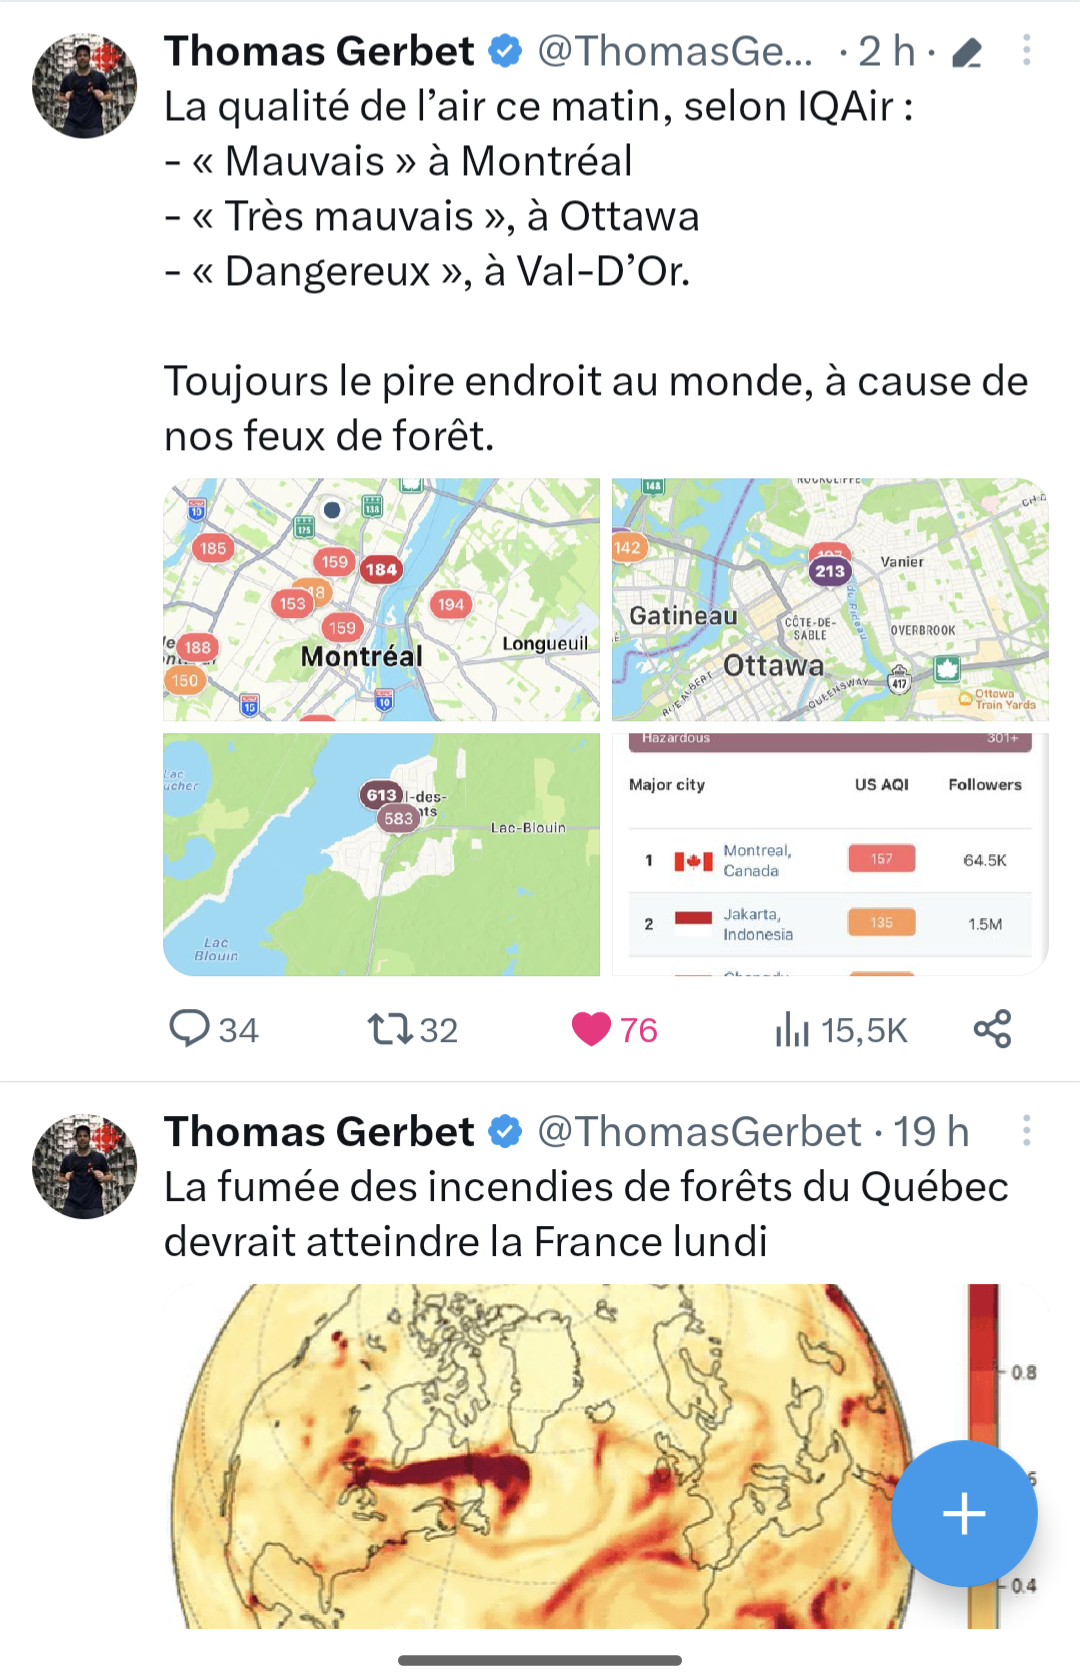Viewport: 1080px width, 1675px height.
Task: Open the smoke forecast globe image
Action: tap(606, 1456)
